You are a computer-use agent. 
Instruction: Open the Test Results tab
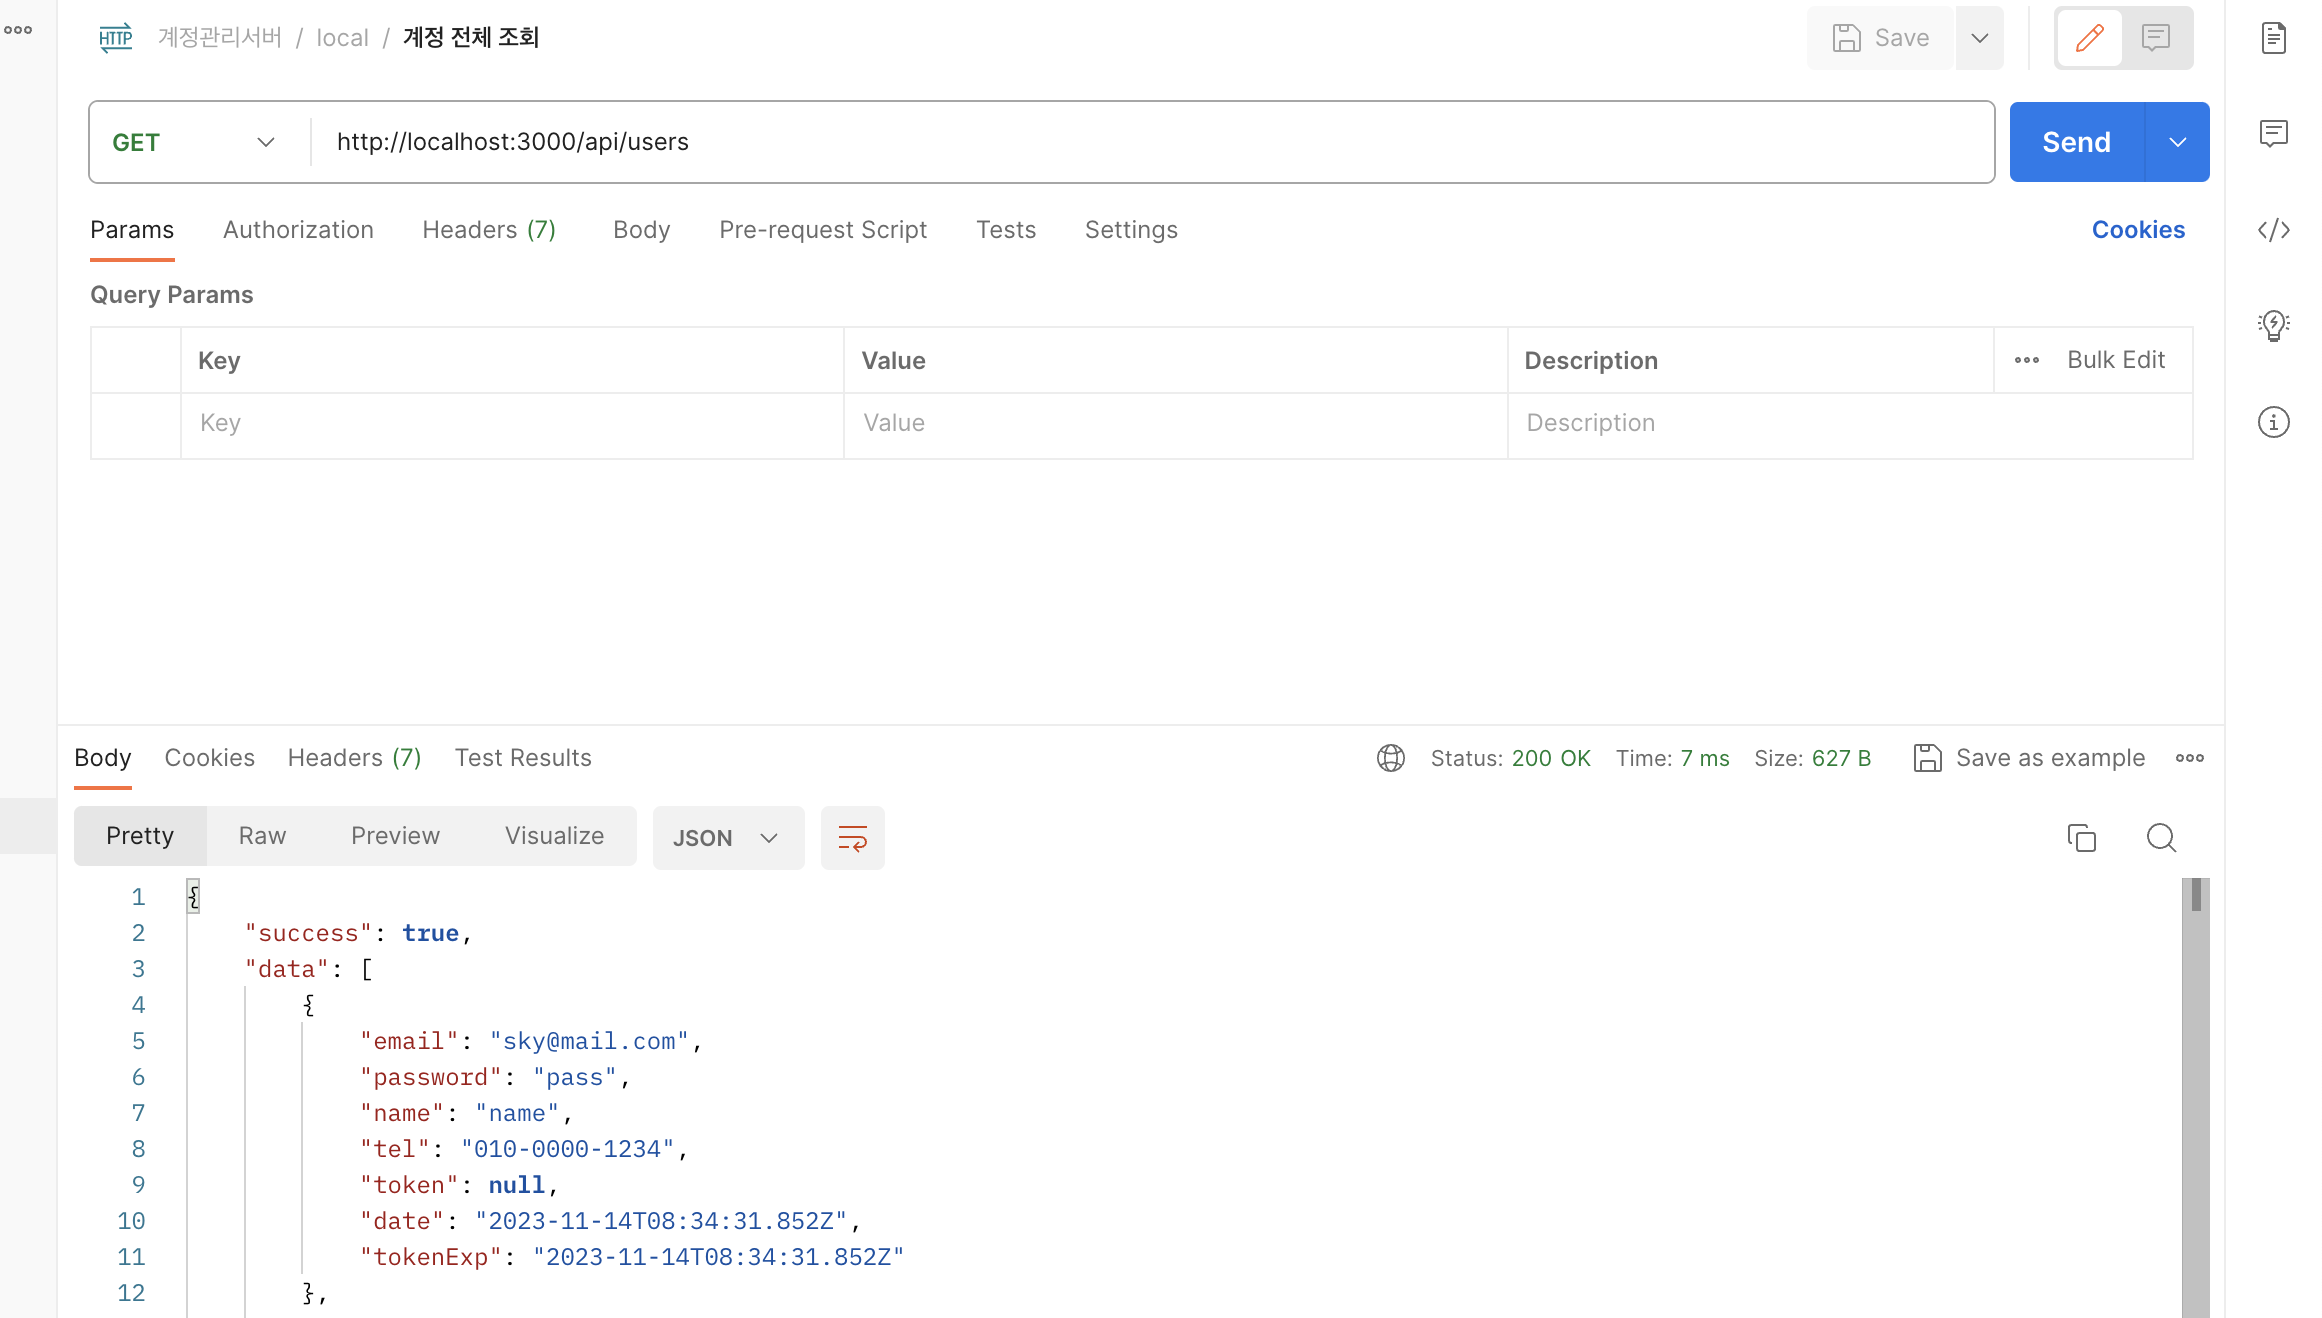pyautogui.click(x=523, y=758)
